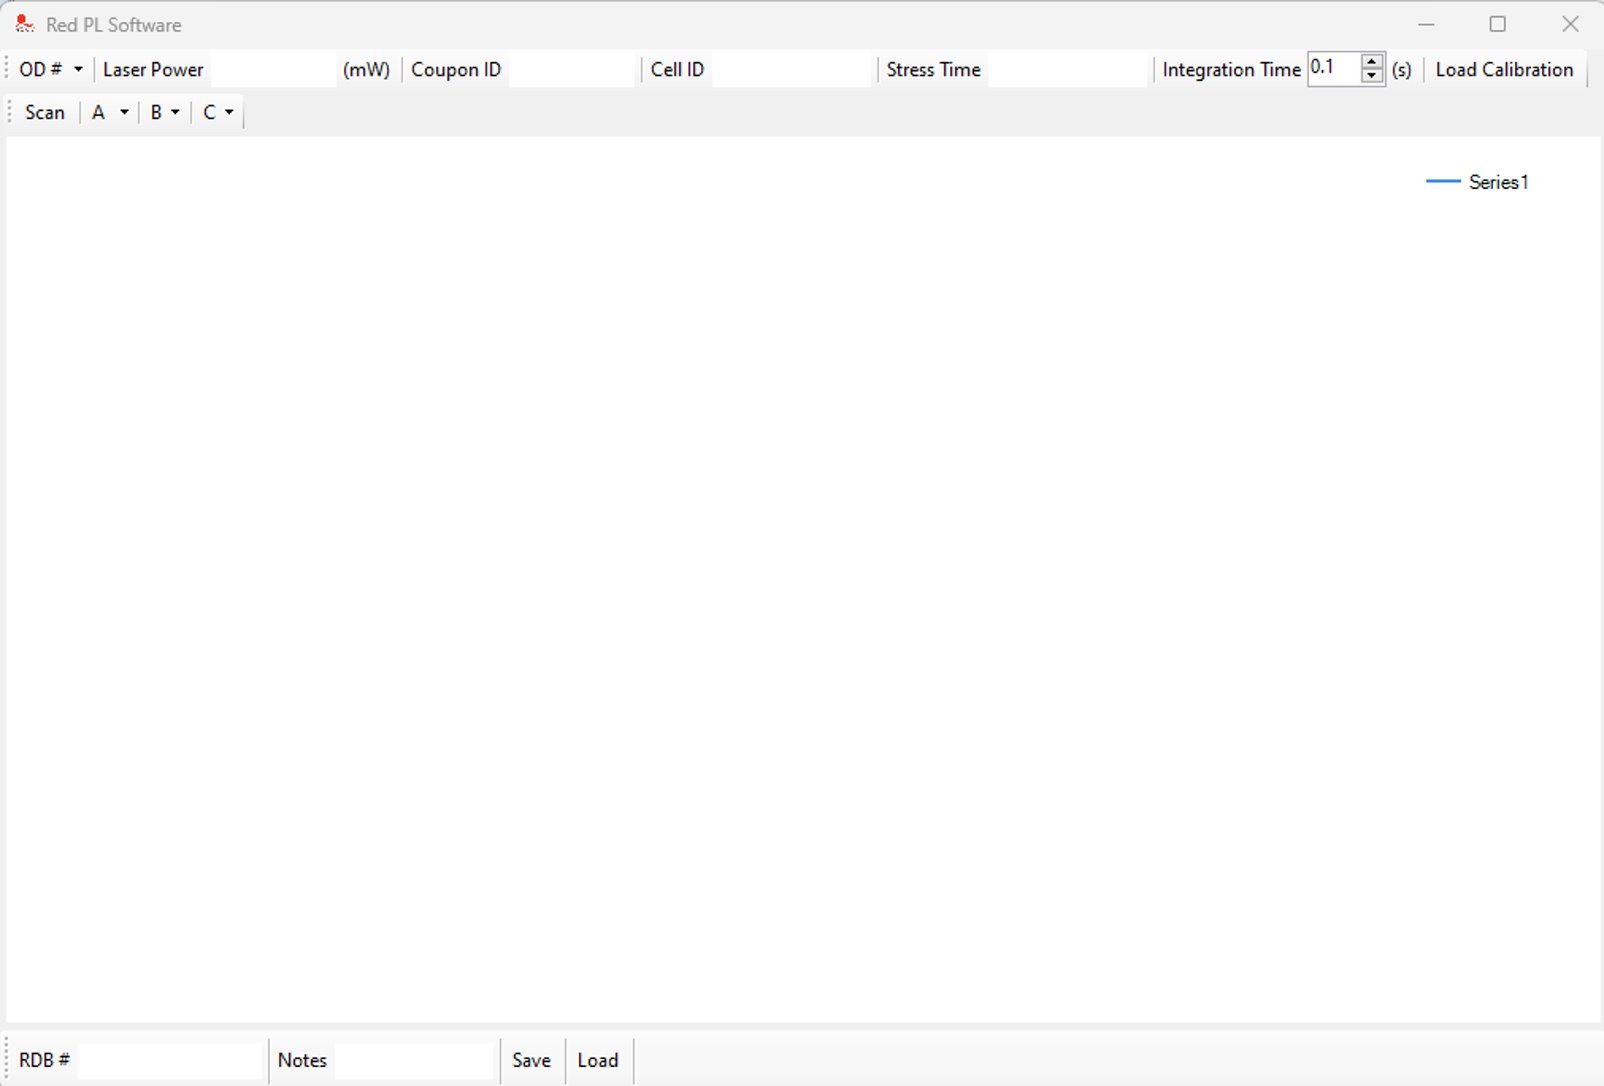
Task: Expand the B dropdown menu
Action: coord(165,113)
